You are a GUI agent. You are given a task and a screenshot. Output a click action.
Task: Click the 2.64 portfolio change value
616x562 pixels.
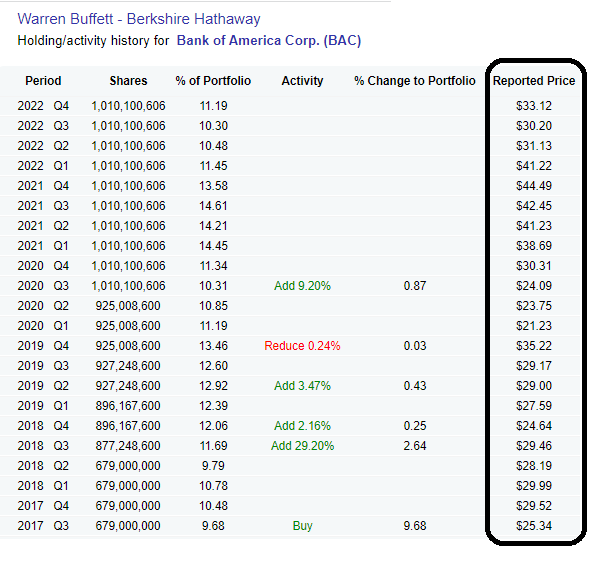414,446
